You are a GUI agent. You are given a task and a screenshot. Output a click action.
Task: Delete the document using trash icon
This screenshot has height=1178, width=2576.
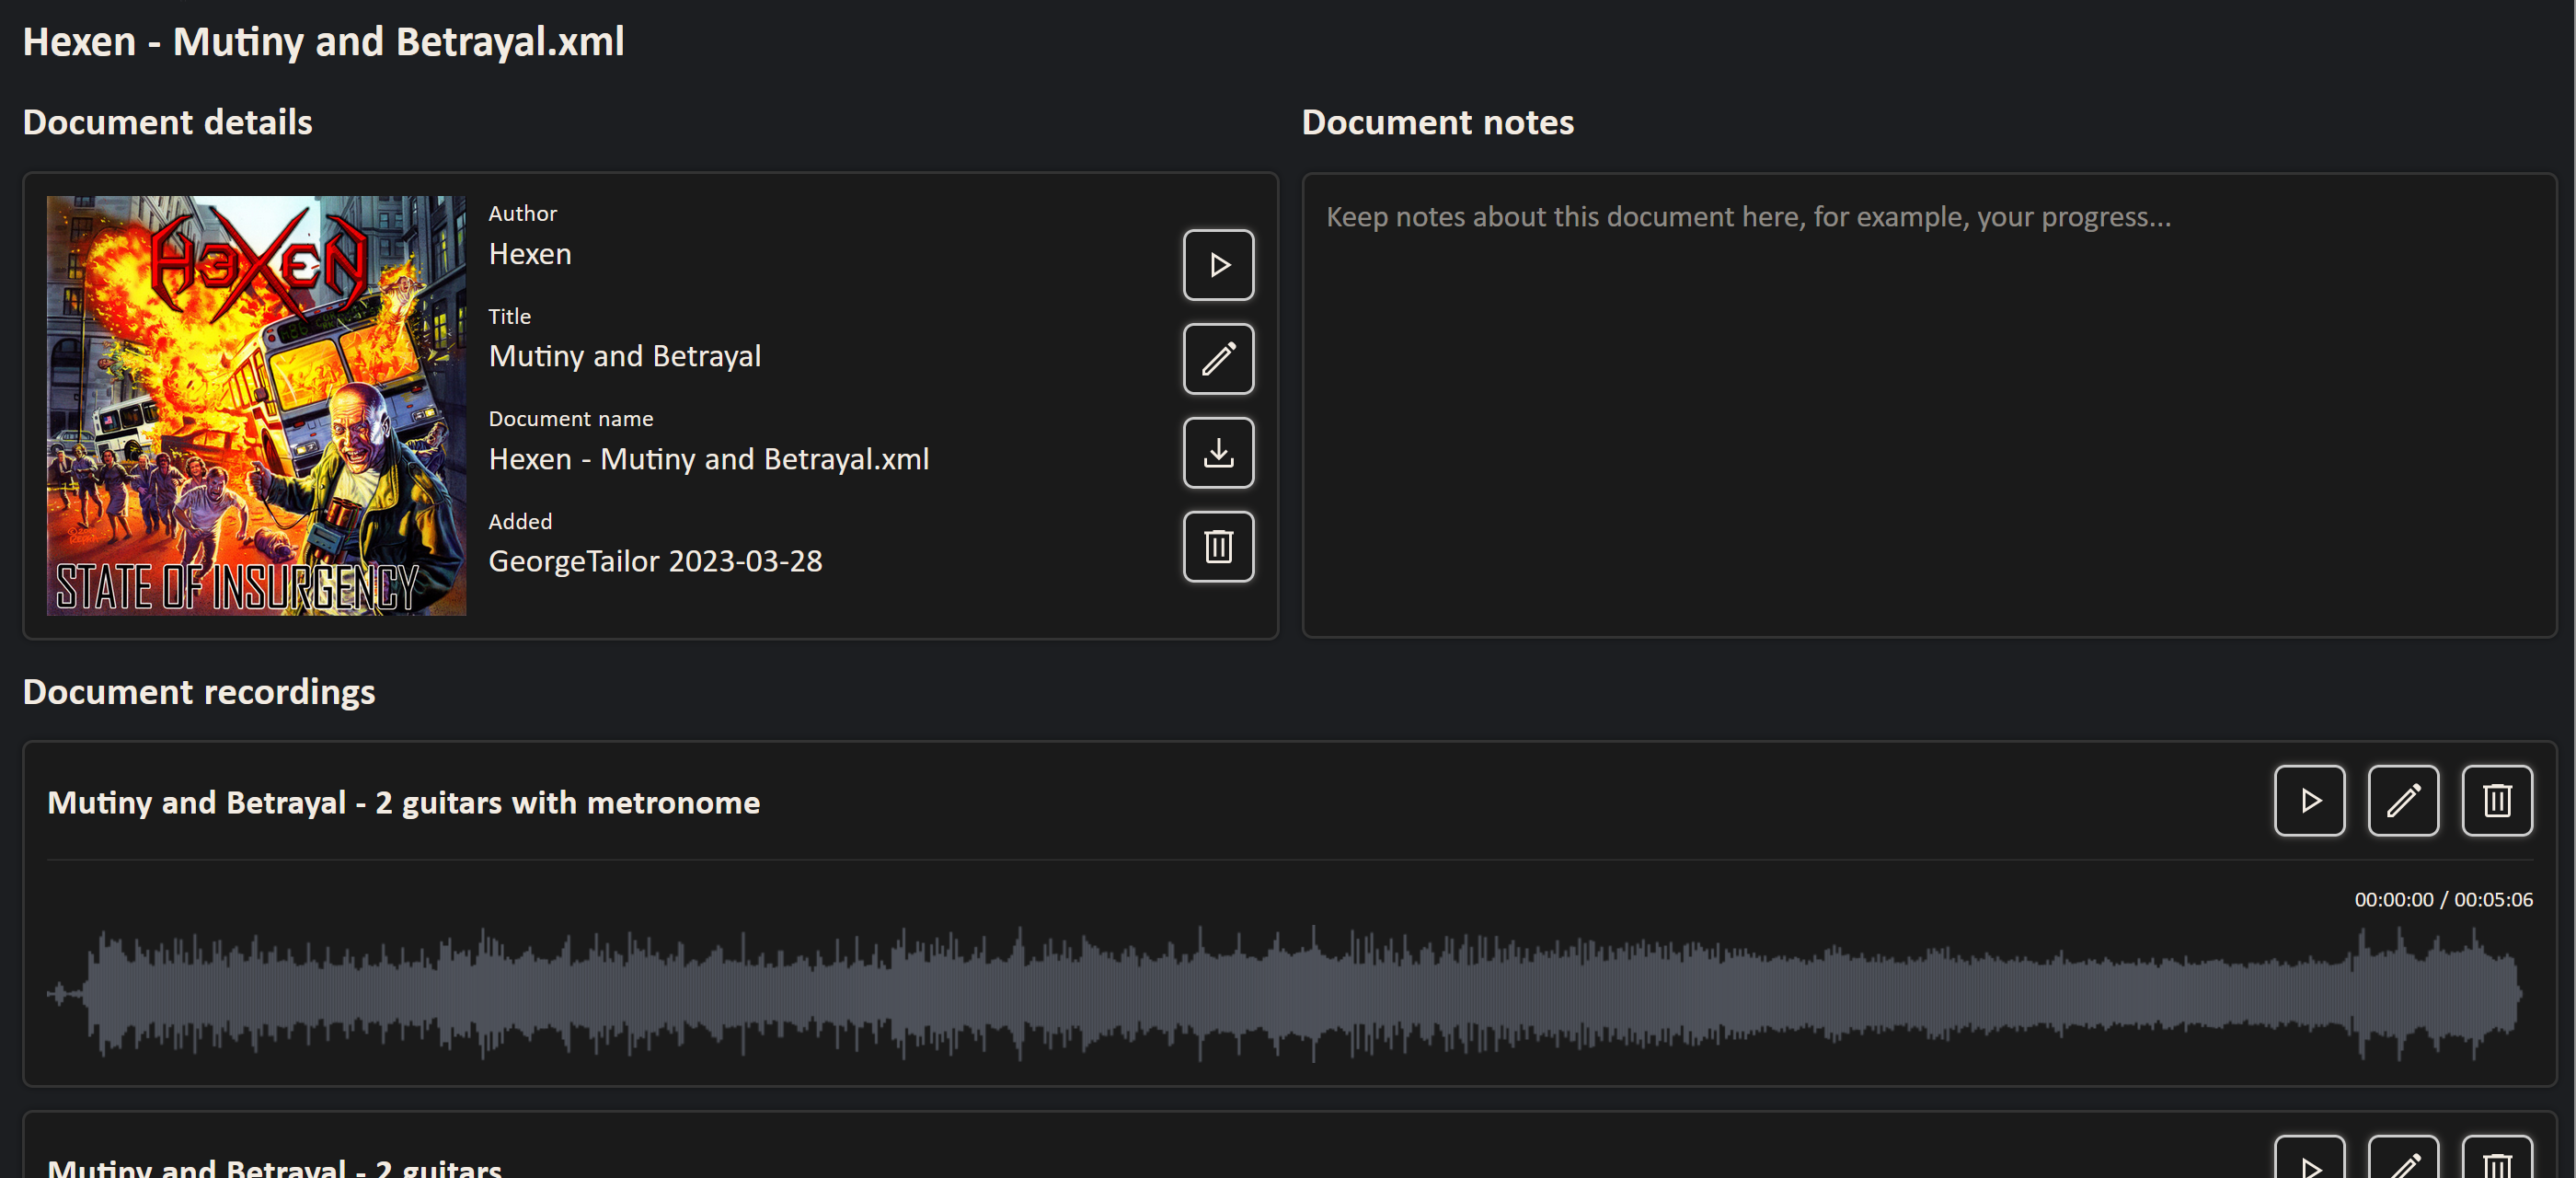[x=1218, y=547]
